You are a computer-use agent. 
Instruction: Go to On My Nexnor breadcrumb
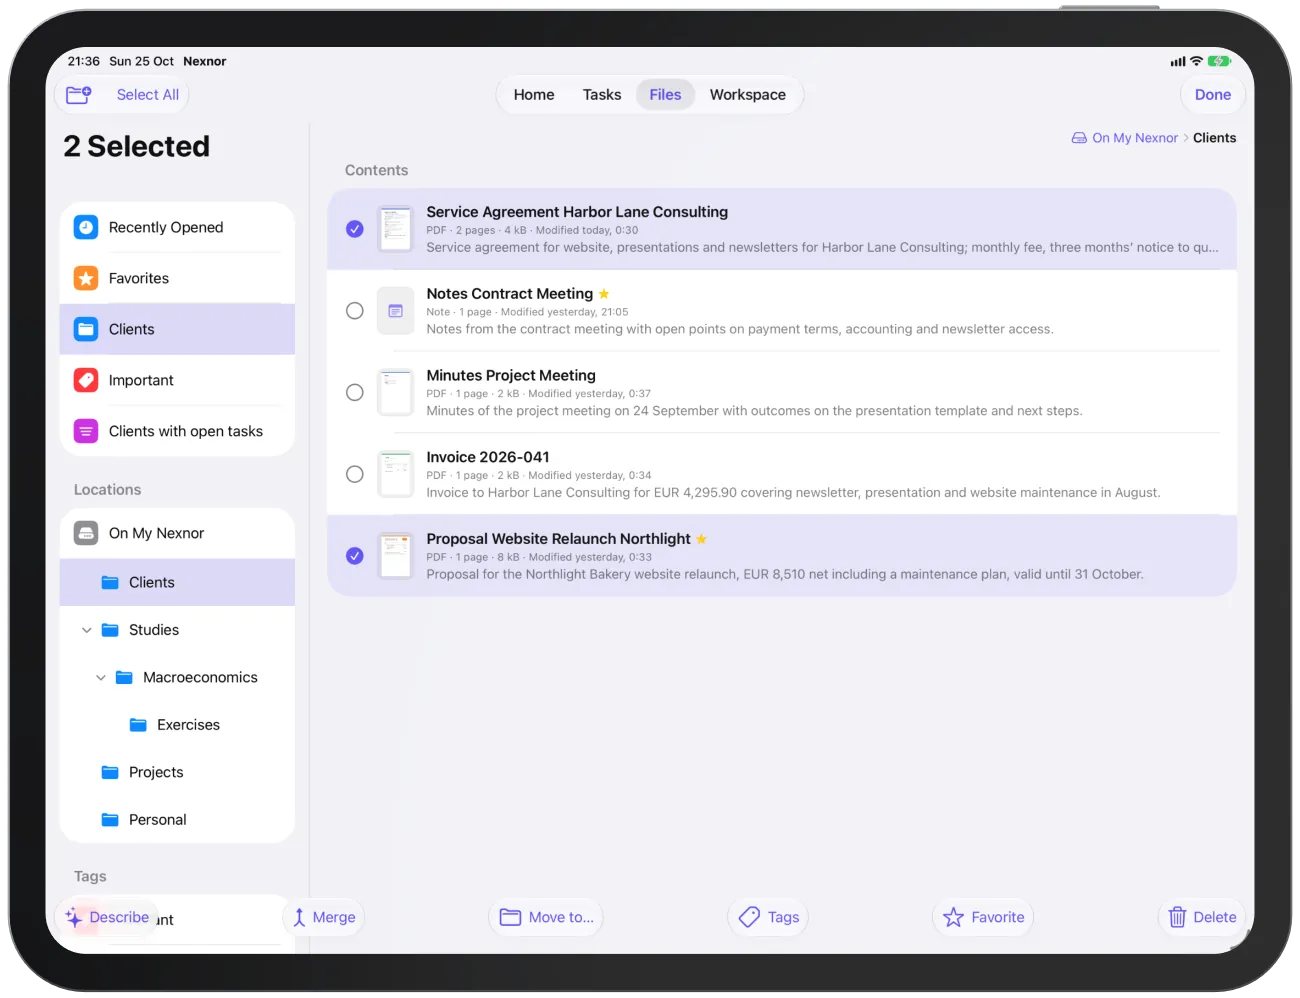1125,138
